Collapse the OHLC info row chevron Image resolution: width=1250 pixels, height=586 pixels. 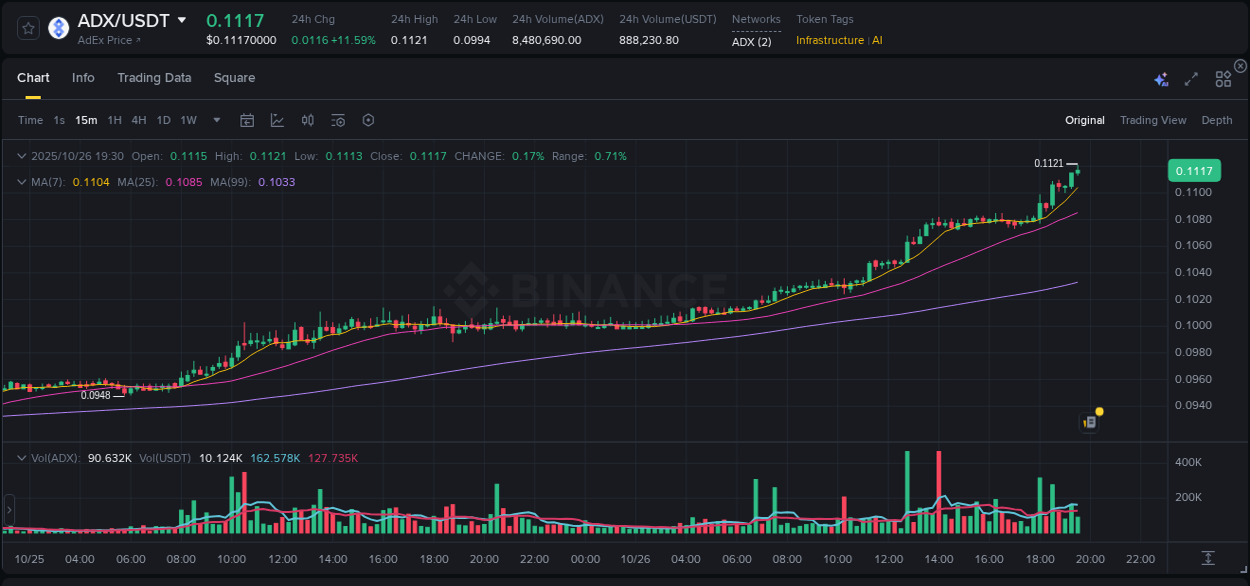22,156
